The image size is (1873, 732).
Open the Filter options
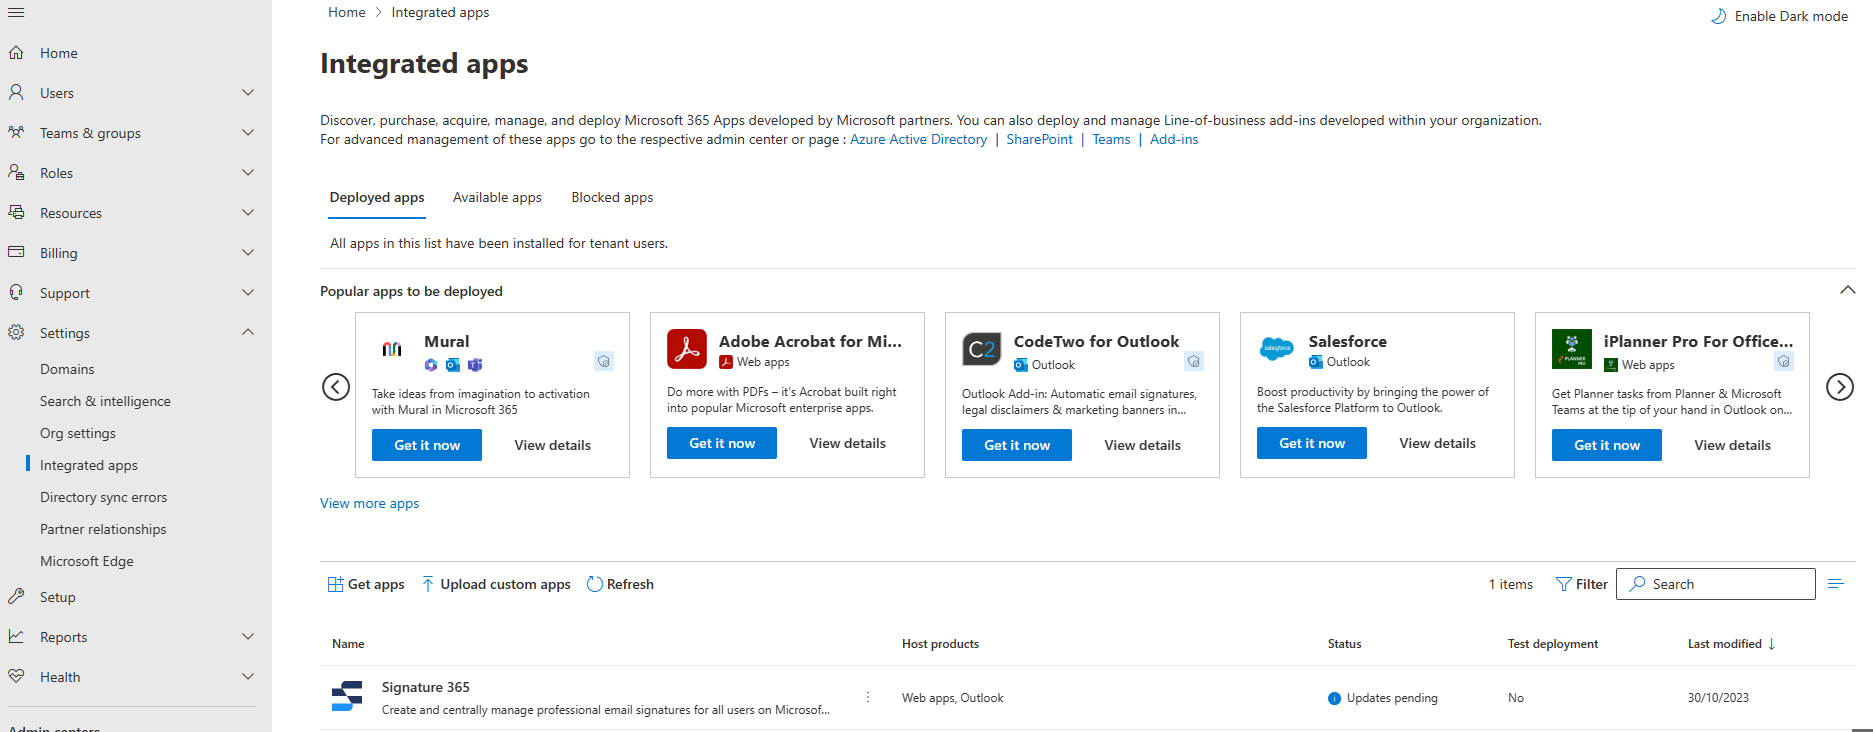click(x=1582, y=584)
